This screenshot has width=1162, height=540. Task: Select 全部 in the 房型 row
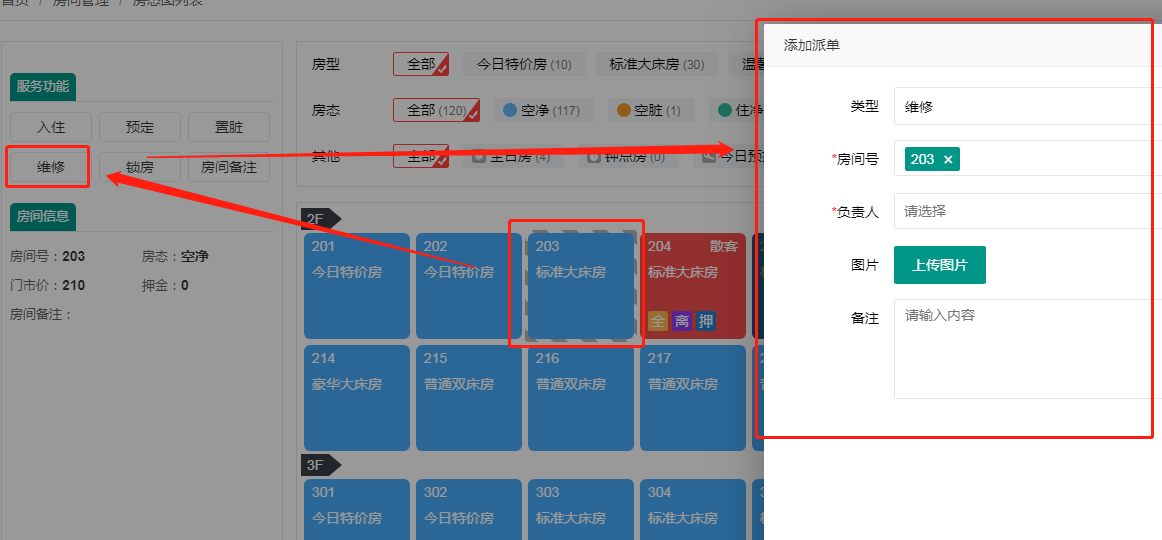(421, 64)
